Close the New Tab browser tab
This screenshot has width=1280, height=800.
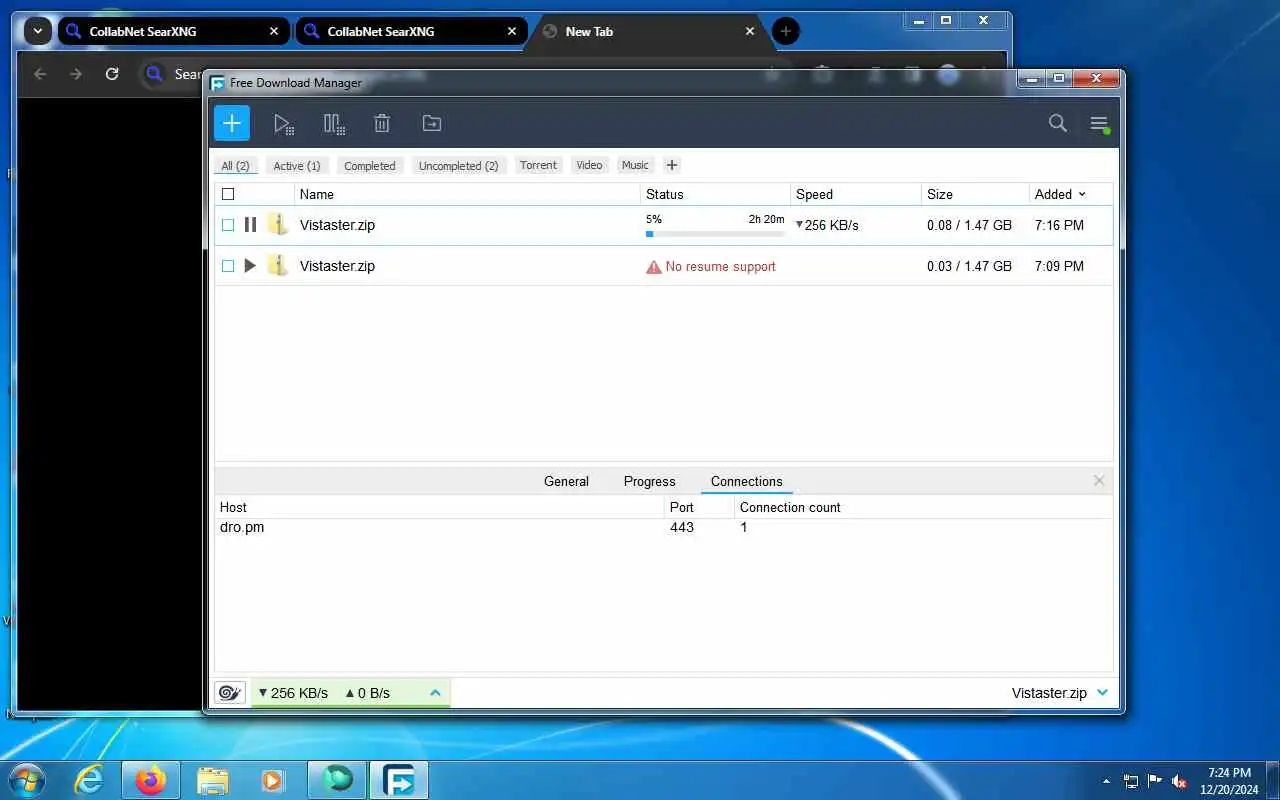(750, 31)
